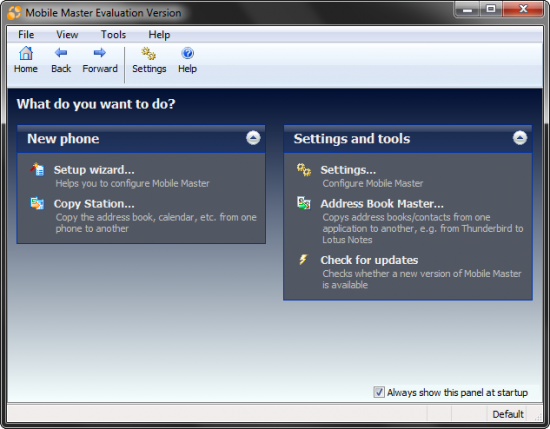Image resolution: width=550 pixels, height=429 pixels.
Task: Click the Back toolbar label
Action: coord(61,69)
